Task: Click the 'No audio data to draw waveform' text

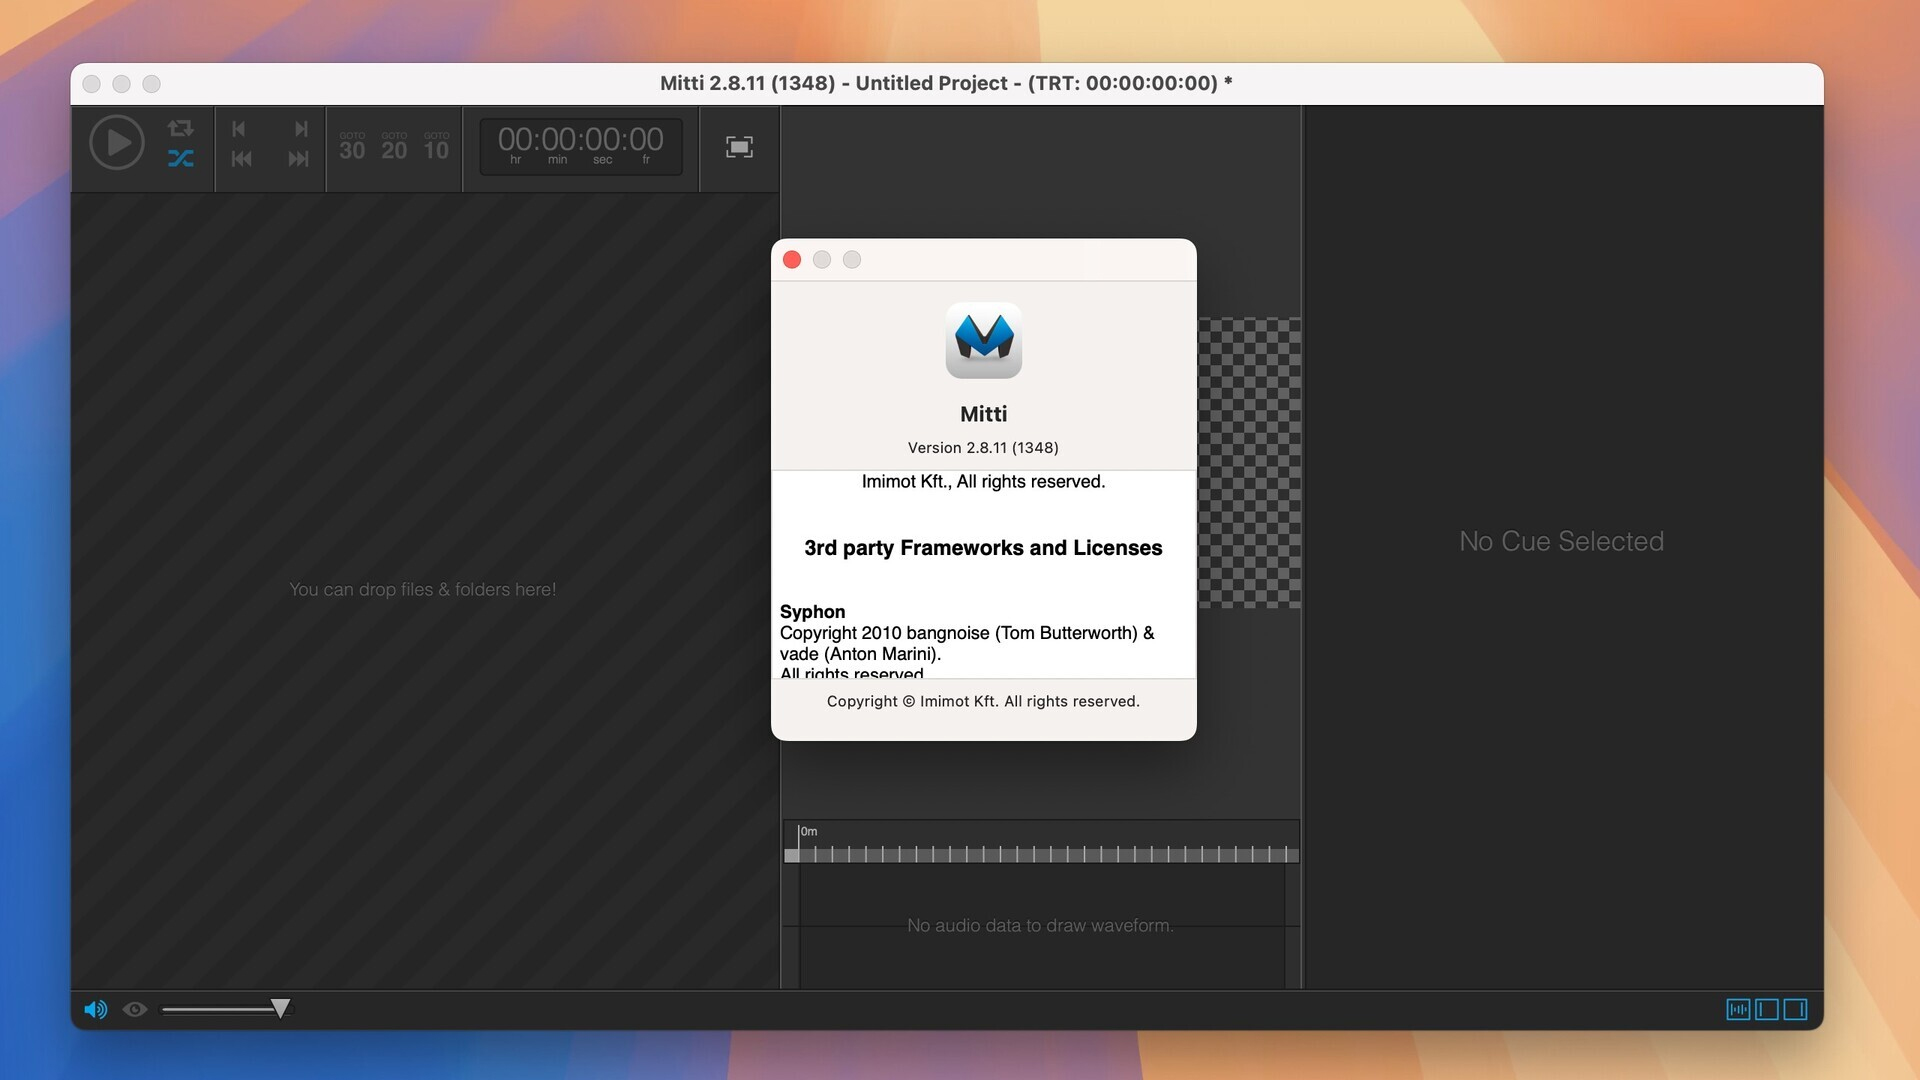Action: (1040, 925)
